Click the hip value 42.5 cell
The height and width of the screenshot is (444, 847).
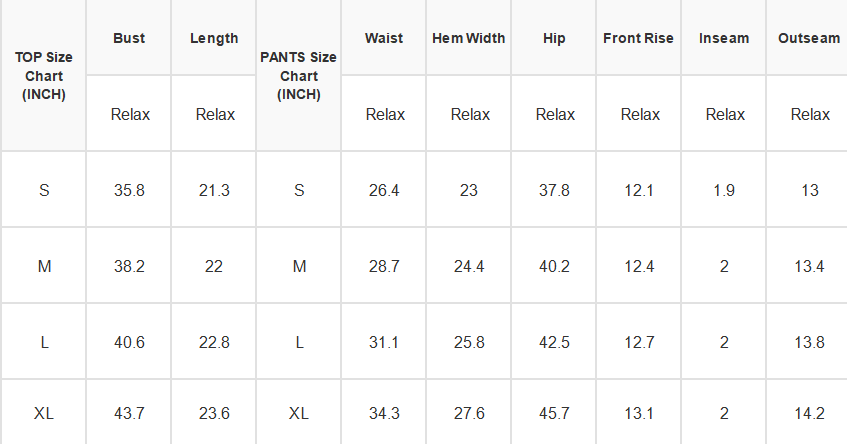(x=554, y=342)
